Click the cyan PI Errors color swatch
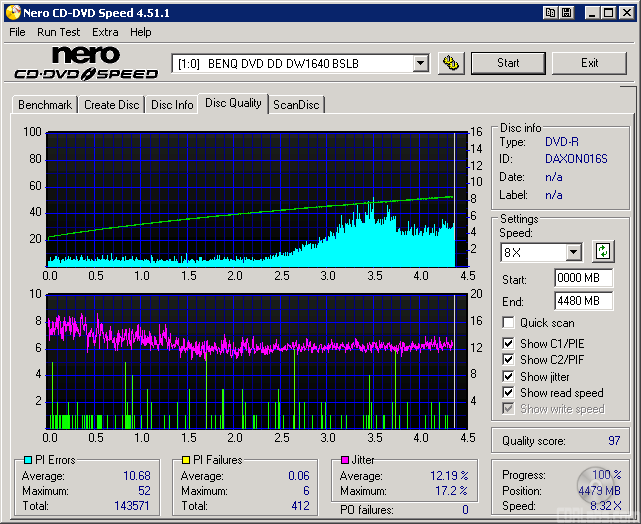This screenshot has width=641, height=524. pos(28,460)
